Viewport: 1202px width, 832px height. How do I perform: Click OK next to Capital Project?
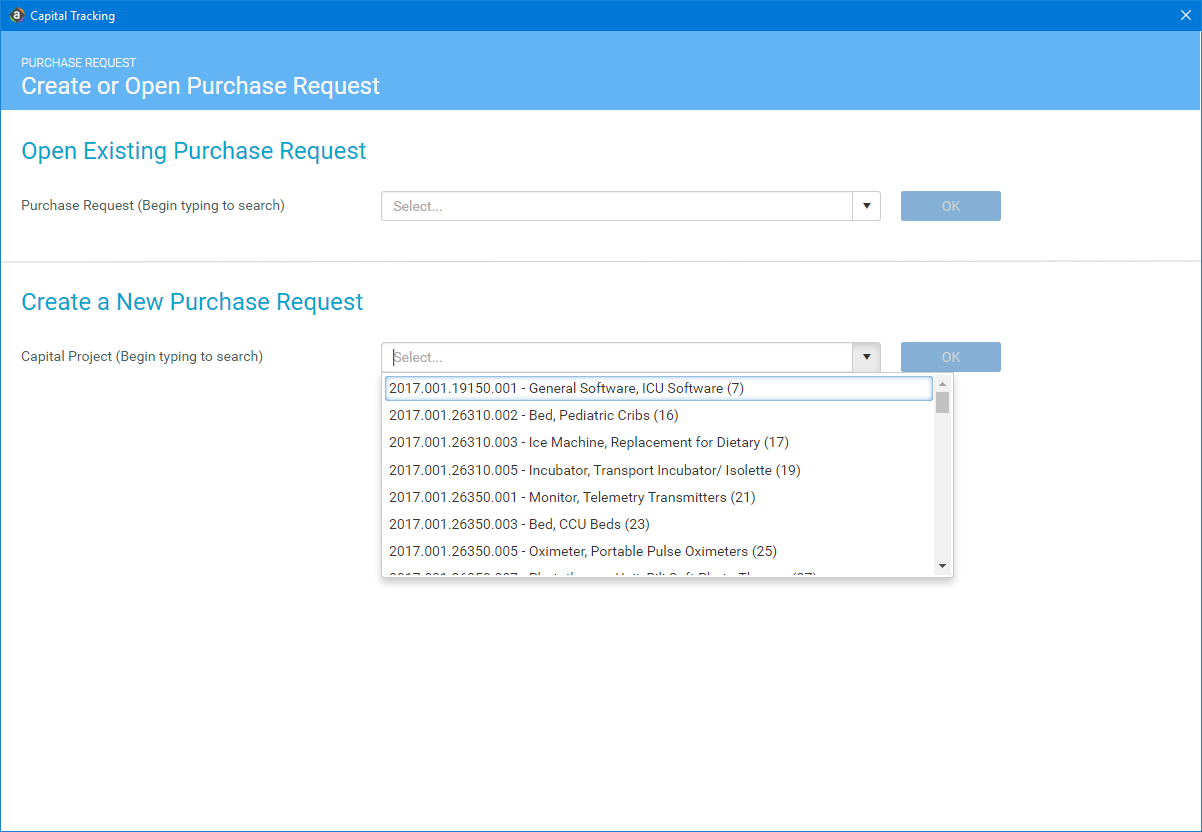click(x=950, y=357)
